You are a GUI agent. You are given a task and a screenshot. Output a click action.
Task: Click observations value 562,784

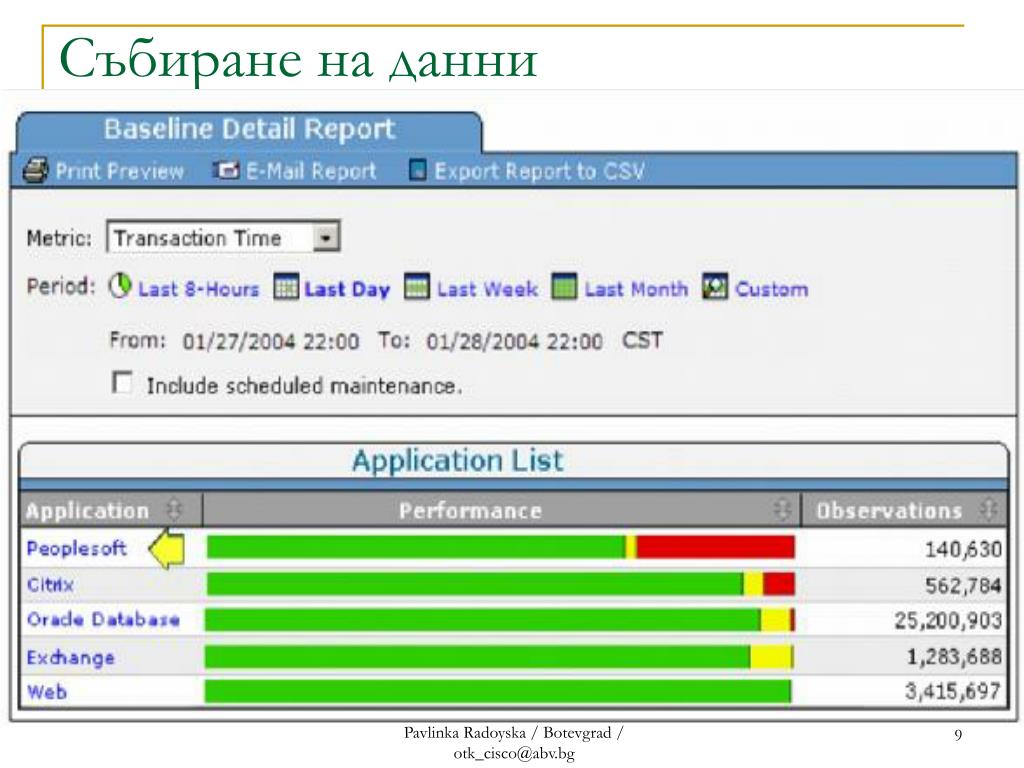(x=963, y=586)
